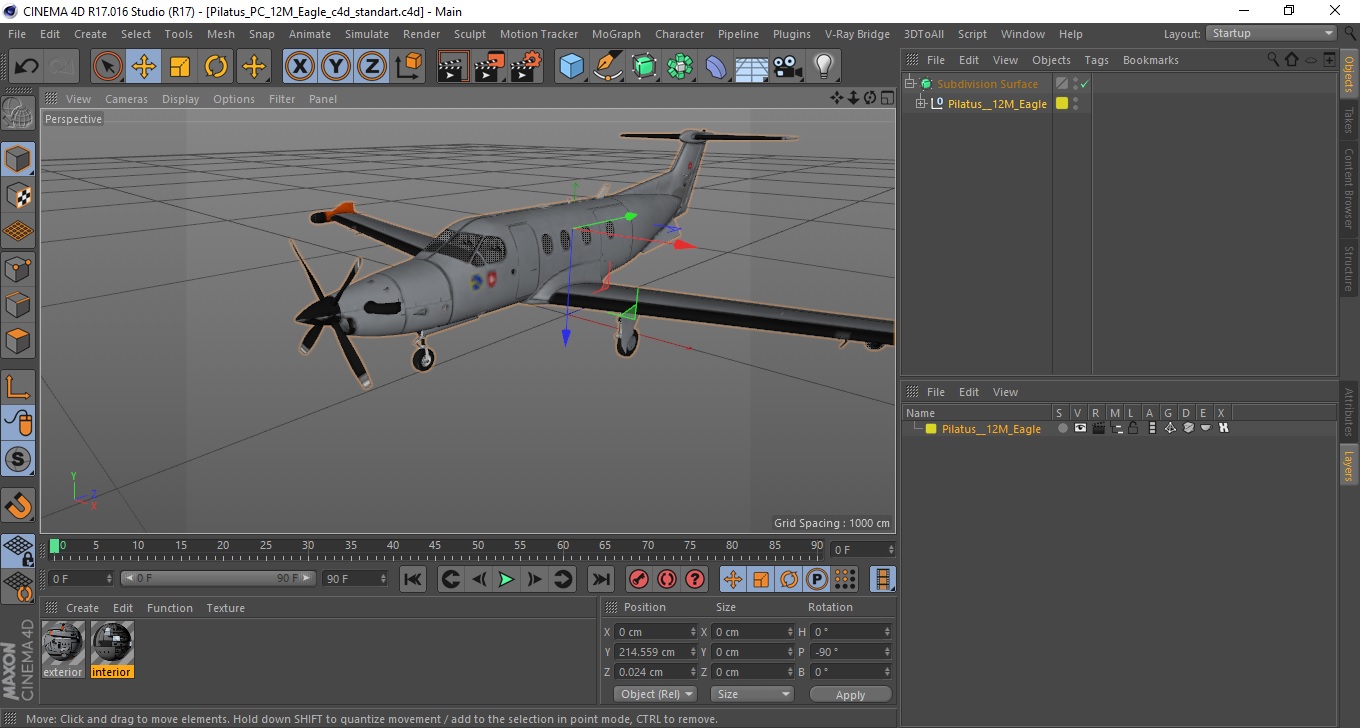1360x728 pixels.
Task: Open the Object (Rel) coordinate dropdown
Action: click(655, 694)
